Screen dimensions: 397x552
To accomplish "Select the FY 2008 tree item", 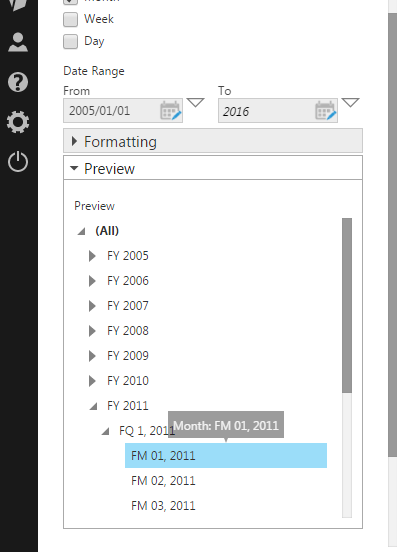I will pyautogui.click(x=128, y=331).
